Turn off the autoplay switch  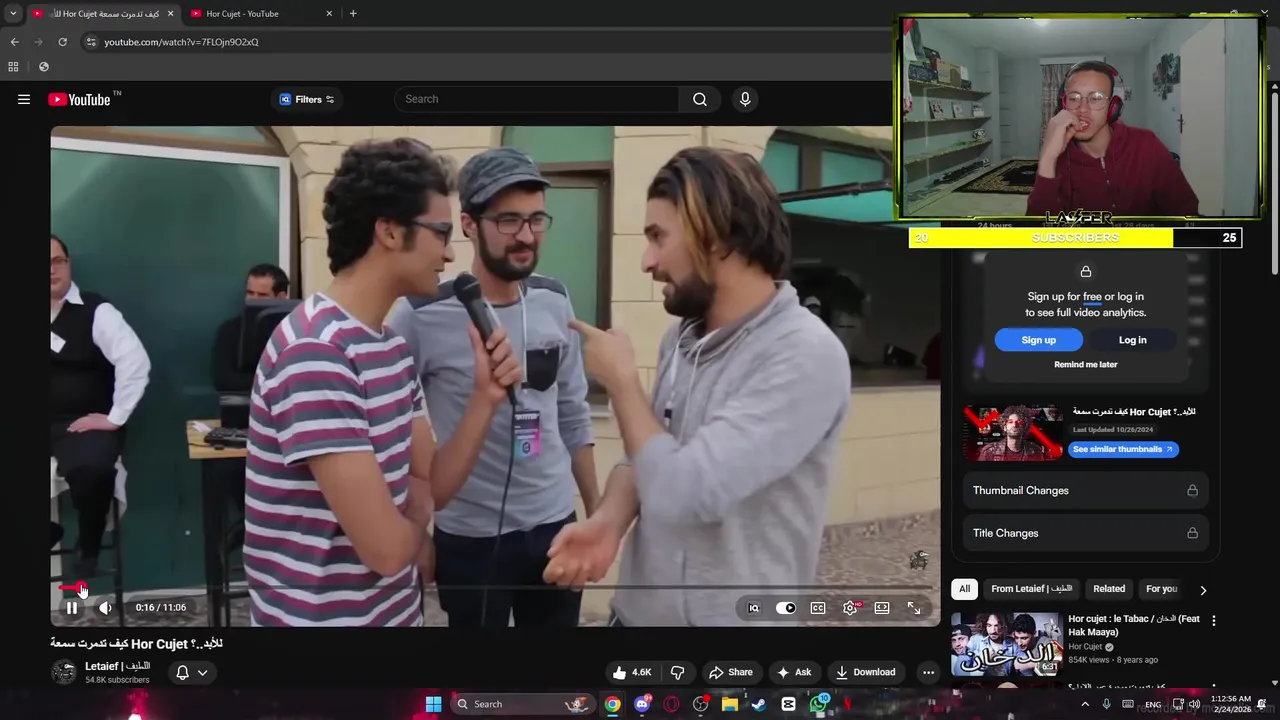[x=786, y=608]
